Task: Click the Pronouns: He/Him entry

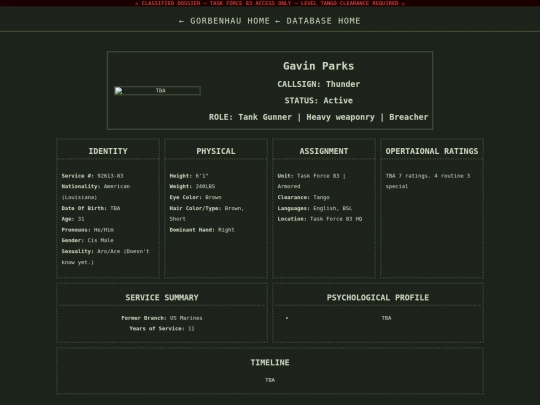Action: point(87,230)
